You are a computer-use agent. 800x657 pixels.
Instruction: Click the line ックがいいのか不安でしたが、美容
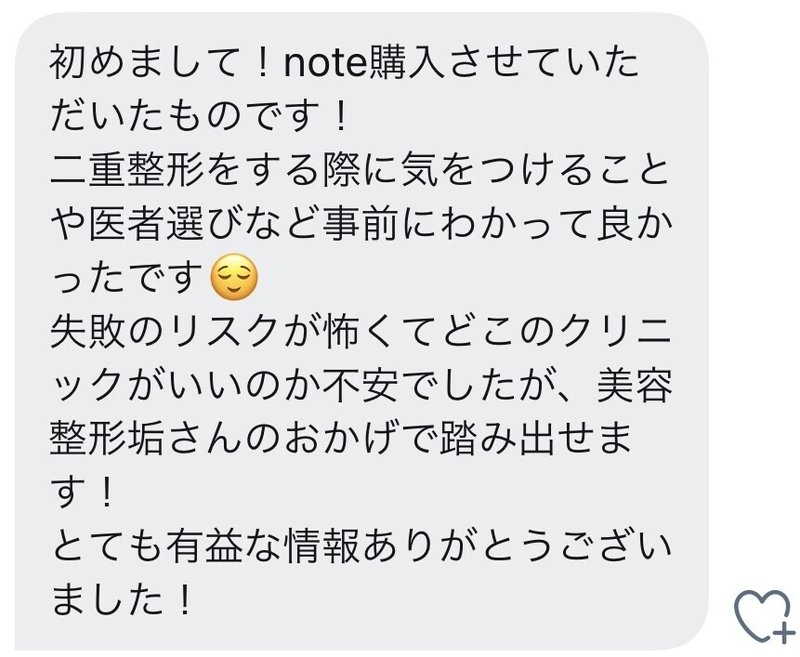[x=361, y=385]
